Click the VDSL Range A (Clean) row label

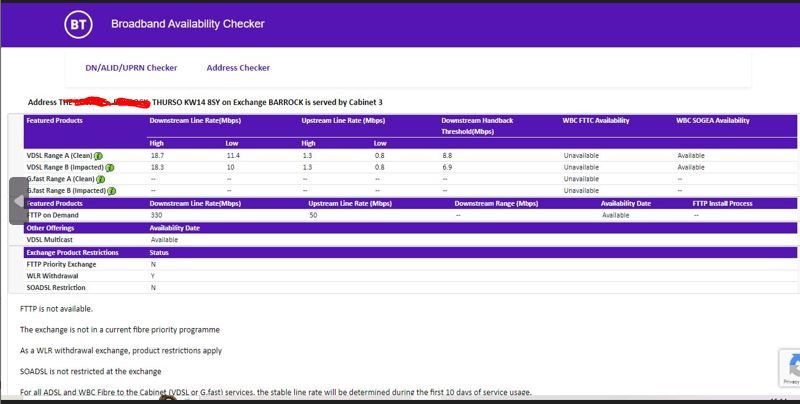[x=60, y=156]
